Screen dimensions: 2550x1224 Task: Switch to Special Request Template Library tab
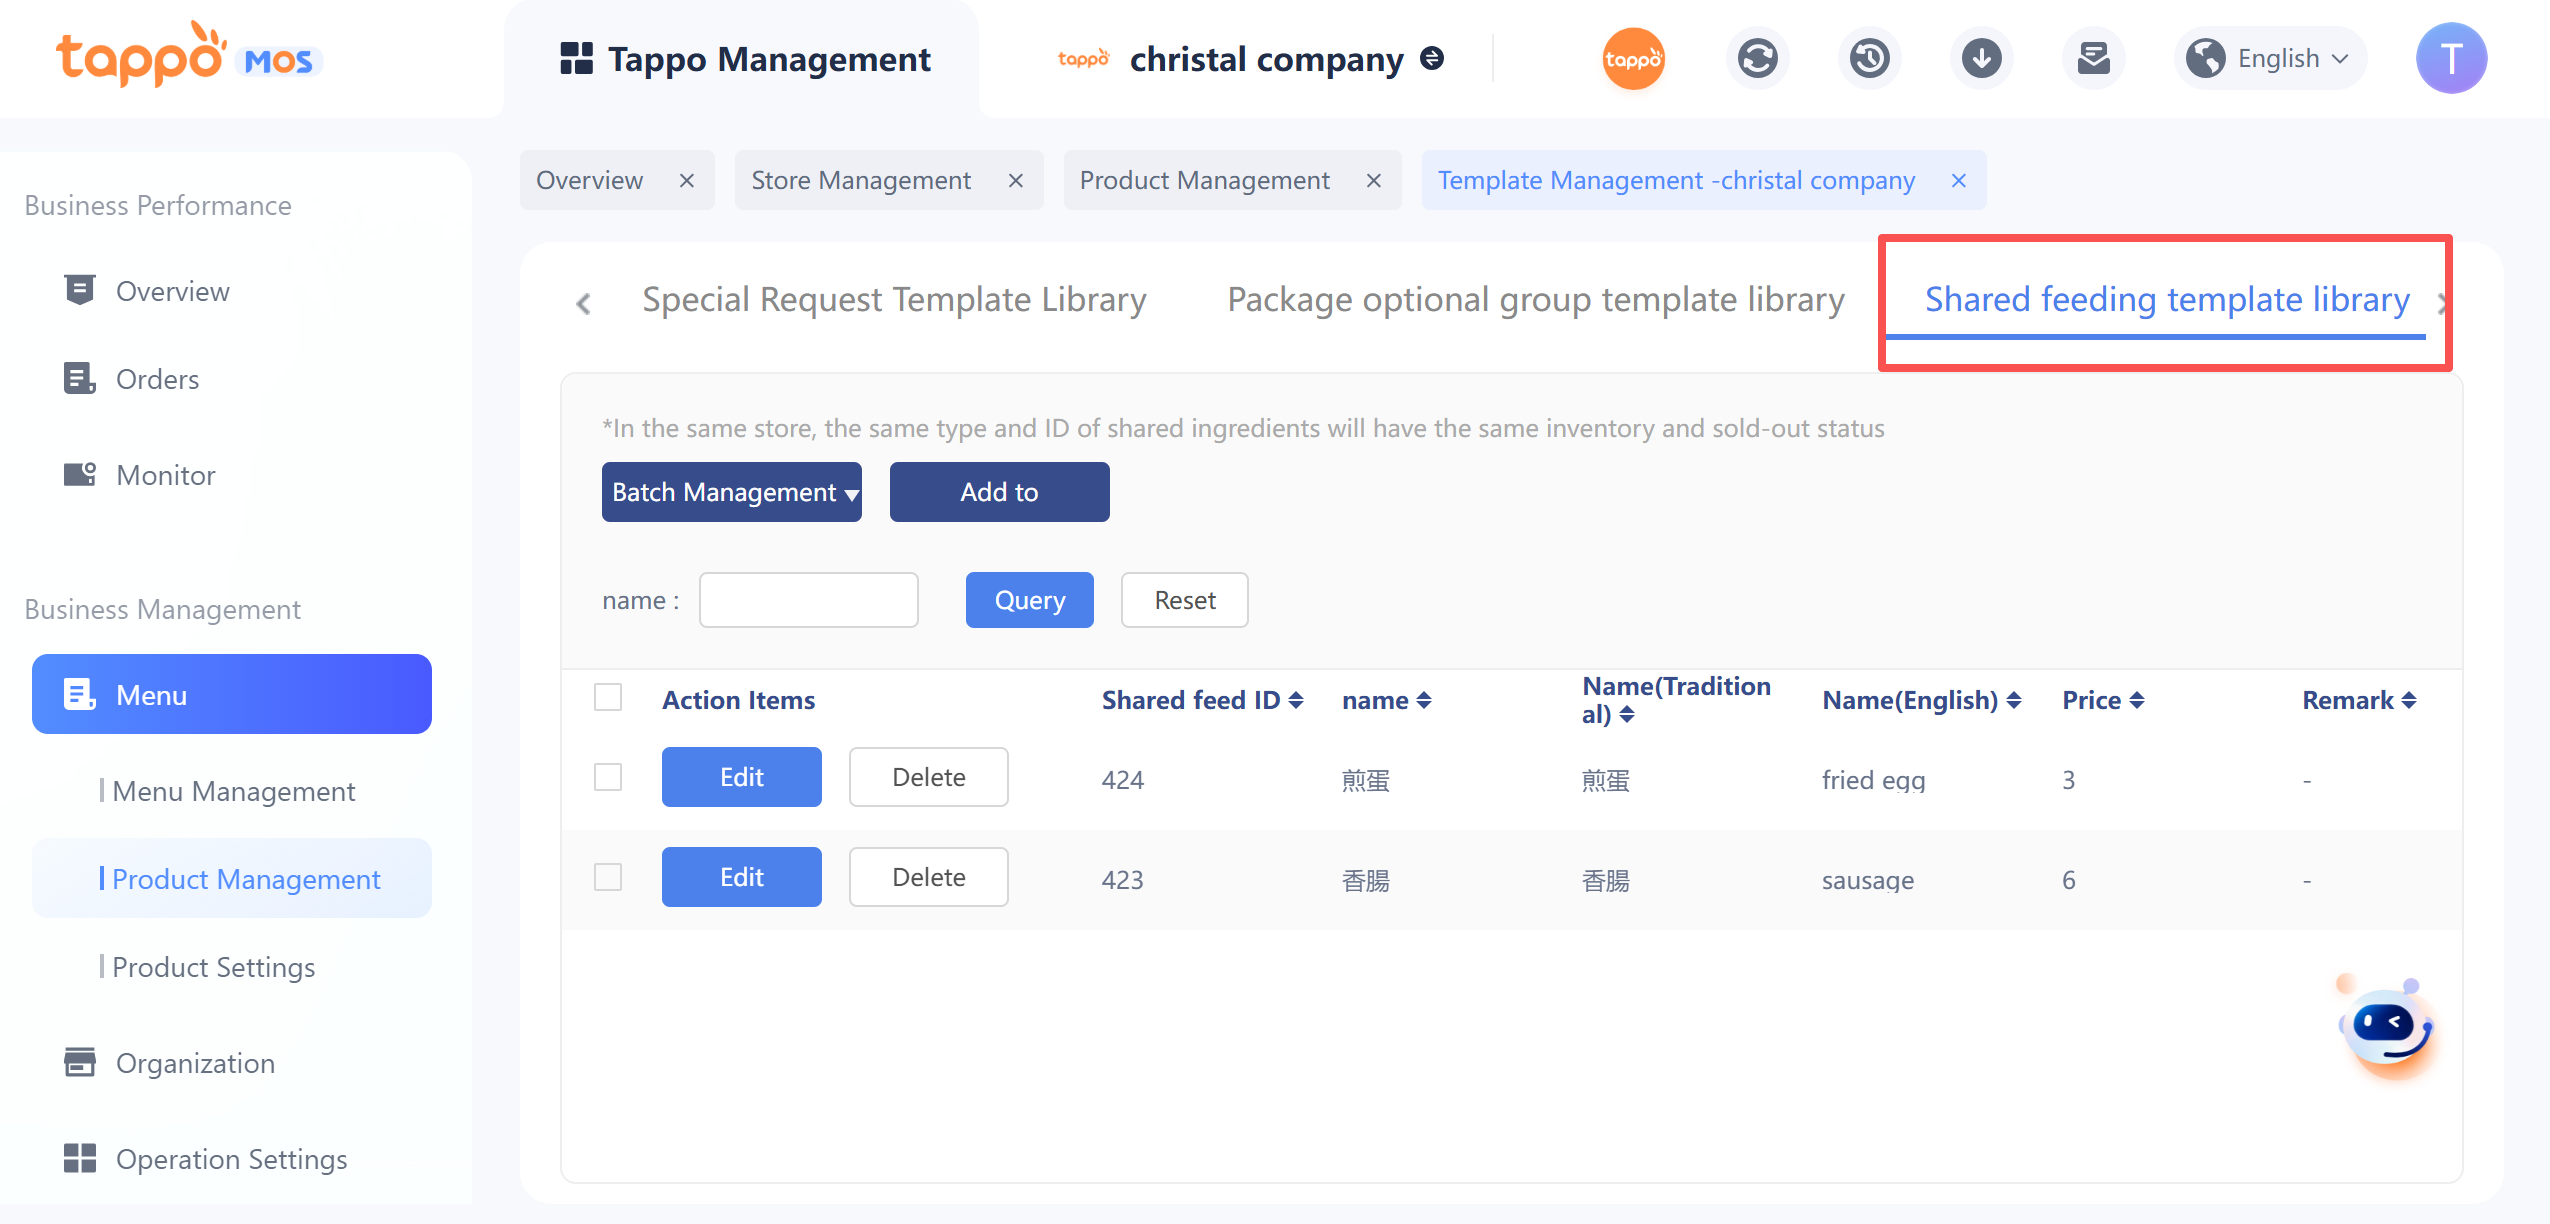pyautogui.click(x=893, y=300)
